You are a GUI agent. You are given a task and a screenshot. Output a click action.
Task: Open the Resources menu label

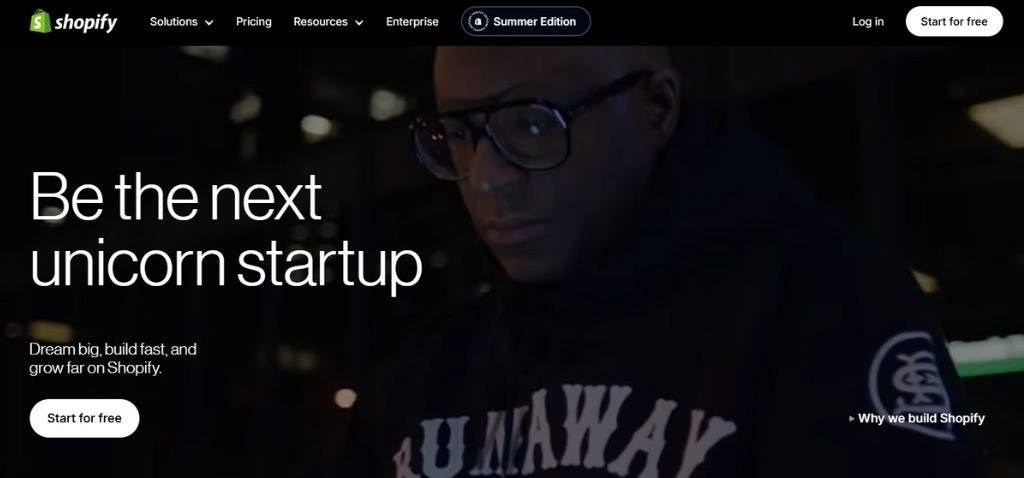pos(321,22)
